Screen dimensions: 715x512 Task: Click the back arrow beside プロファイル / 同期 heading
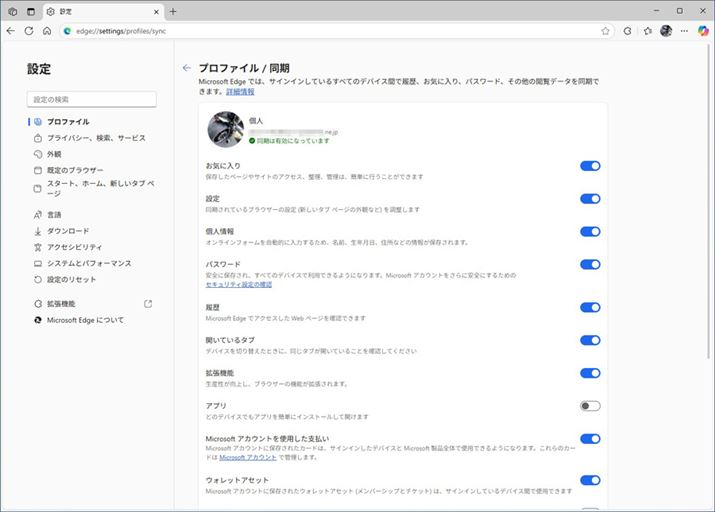click(186, 68)
